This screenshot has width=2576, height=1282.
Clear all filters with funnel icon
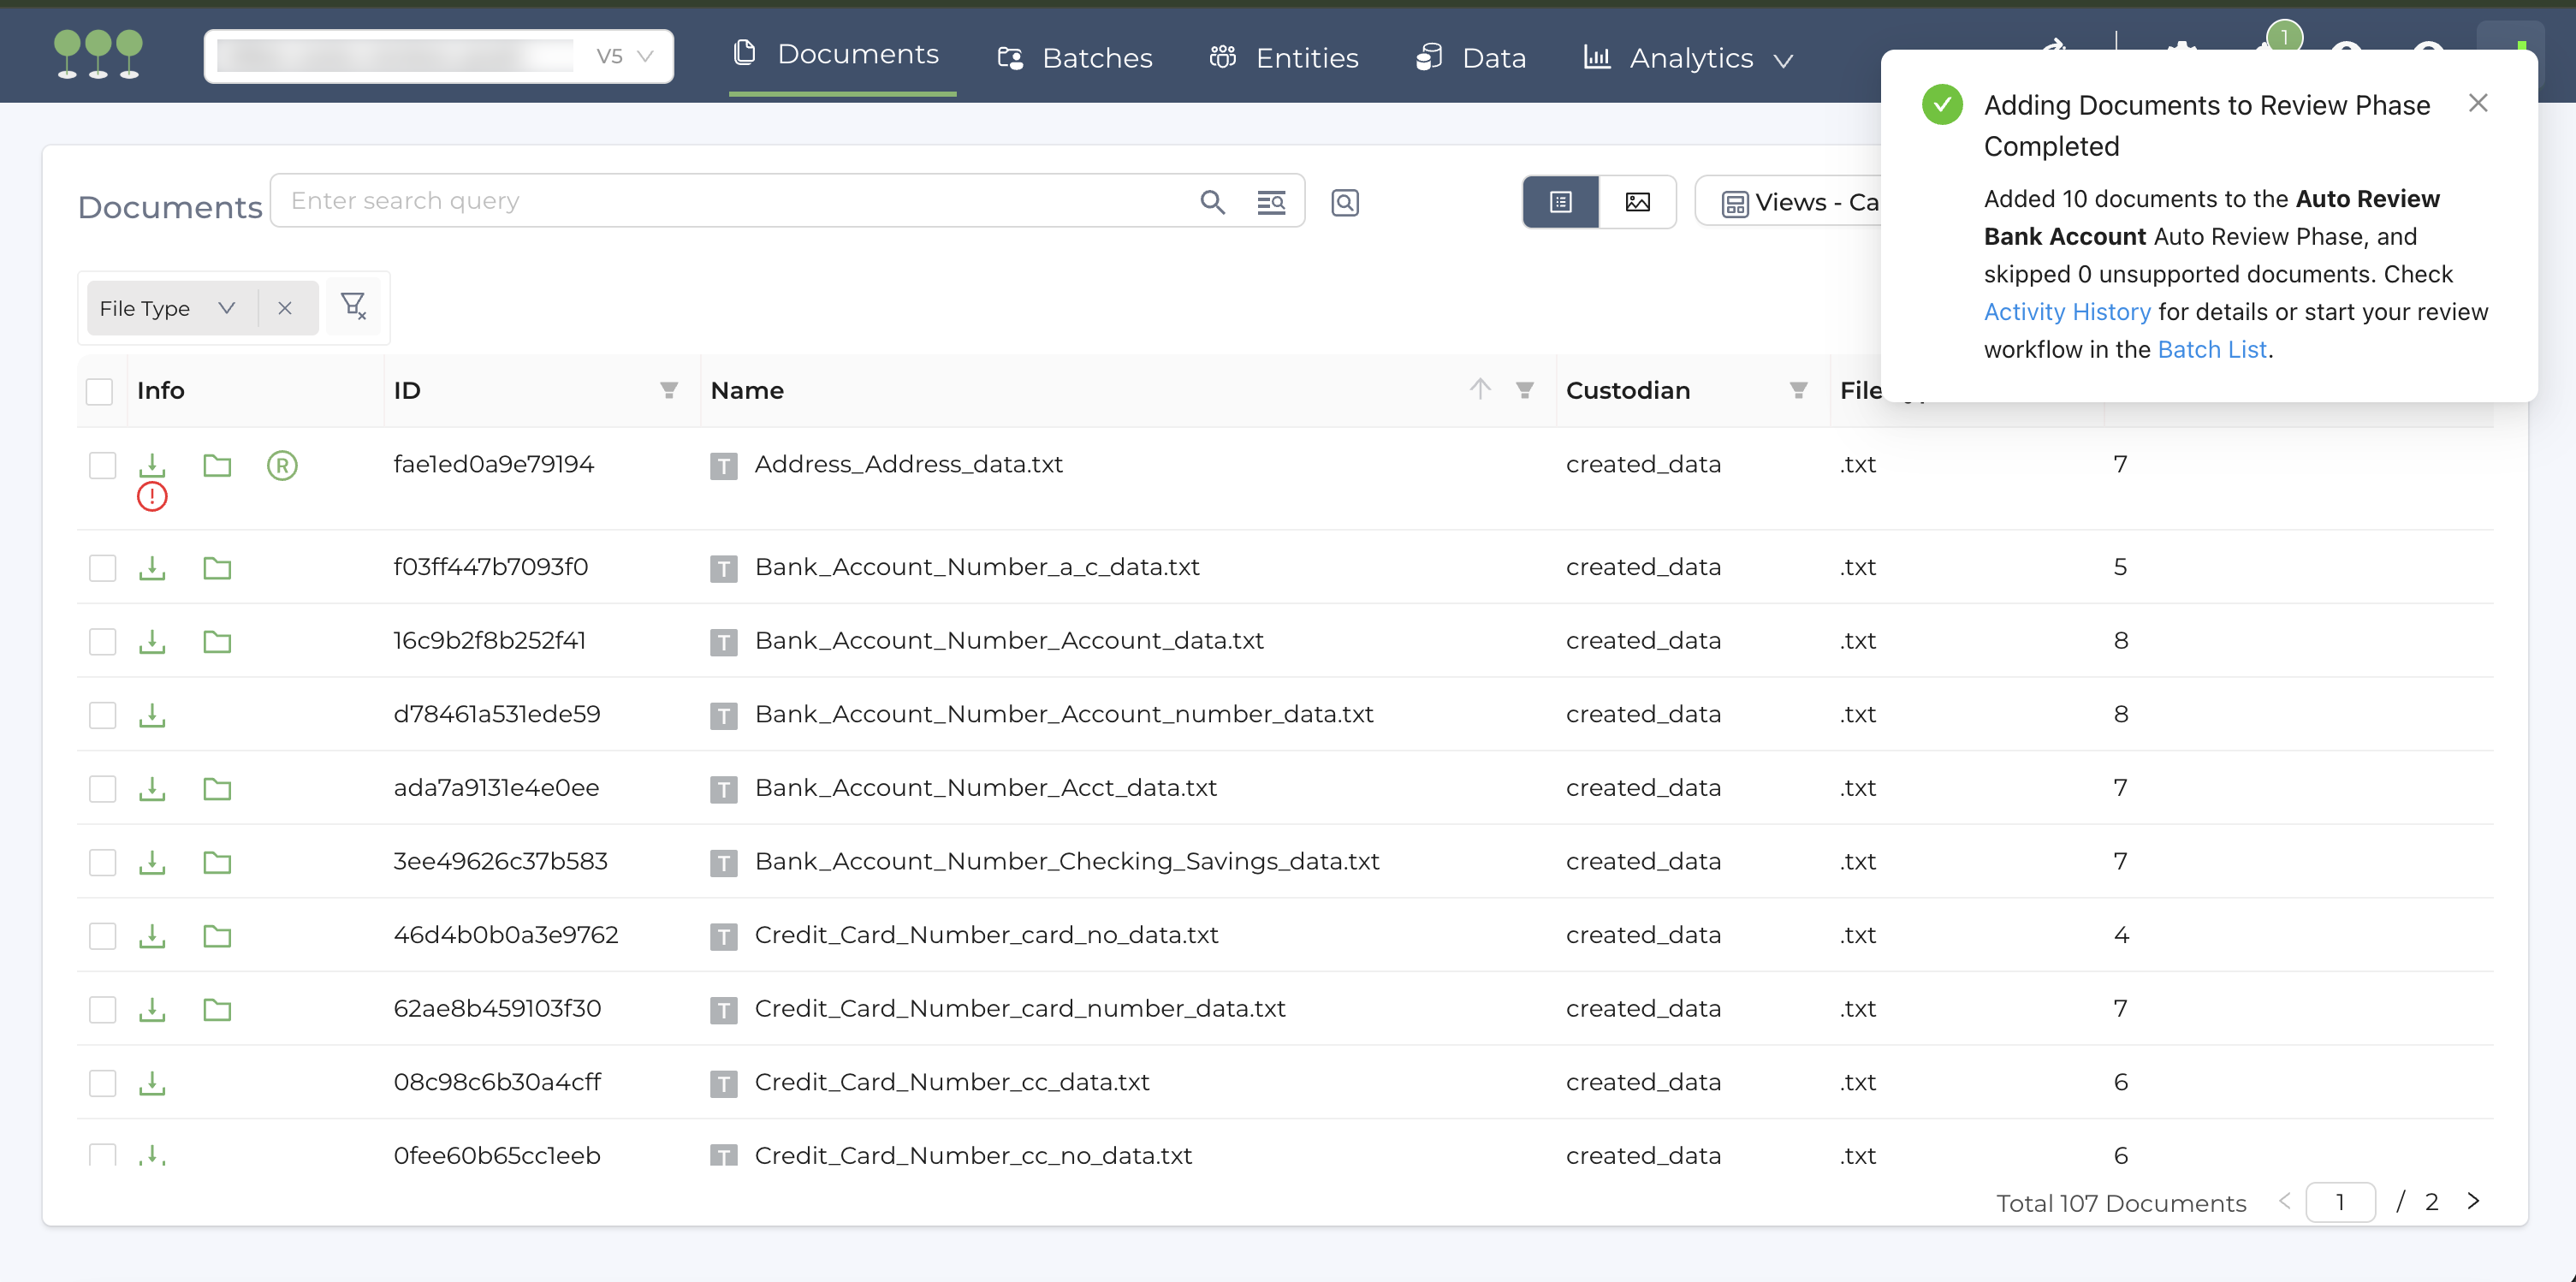[353, 306]
